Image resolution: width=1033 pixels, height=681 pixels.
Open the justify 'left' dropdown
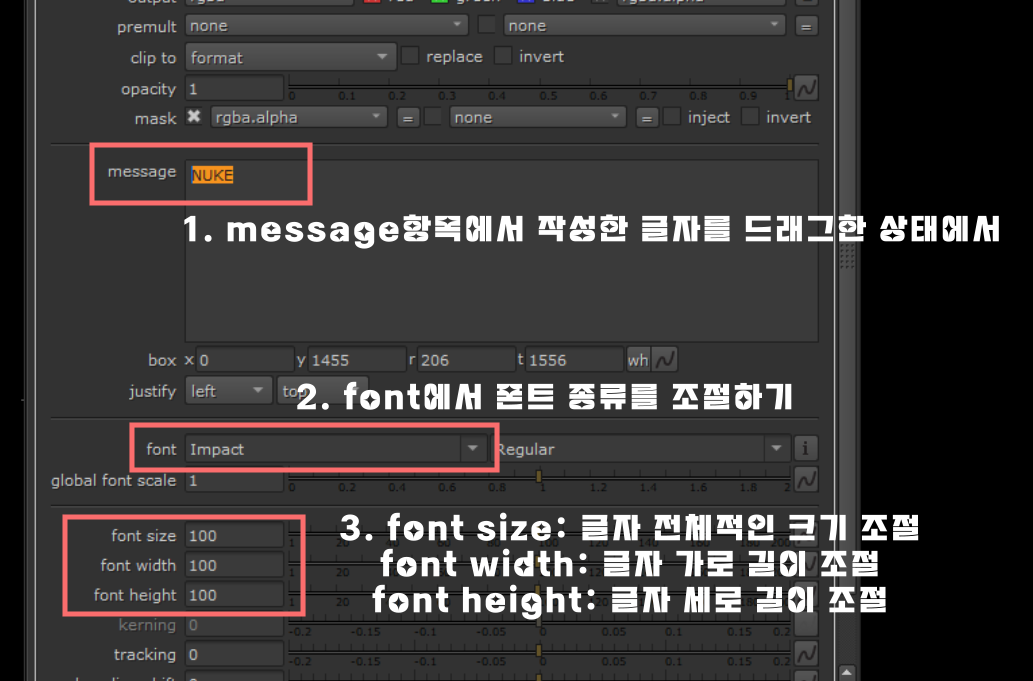tap(228, 391)
